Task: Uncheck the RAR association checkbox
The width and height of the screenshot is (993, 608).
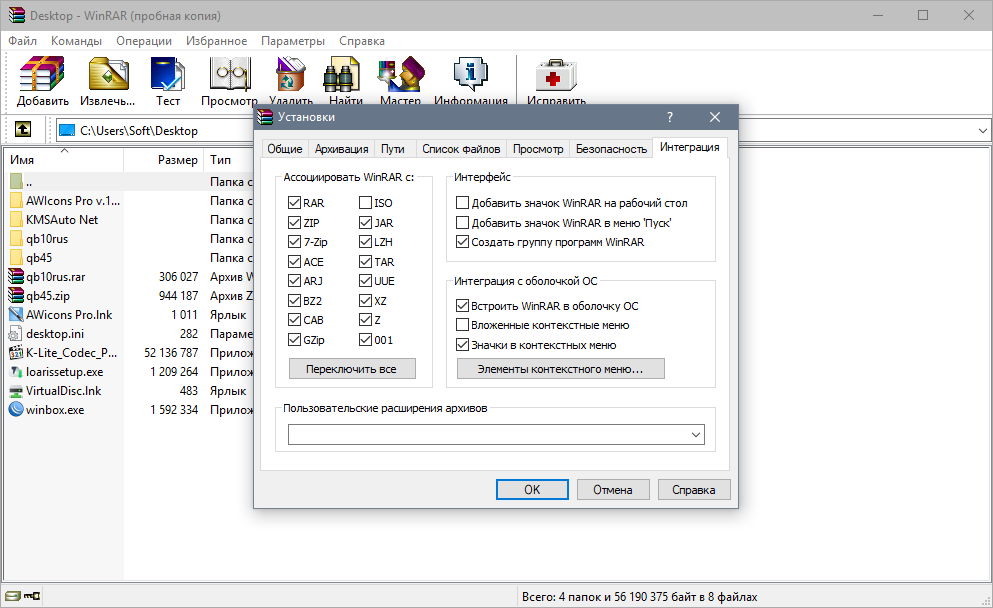Action: pyautogui.click(x=294, y=203)
